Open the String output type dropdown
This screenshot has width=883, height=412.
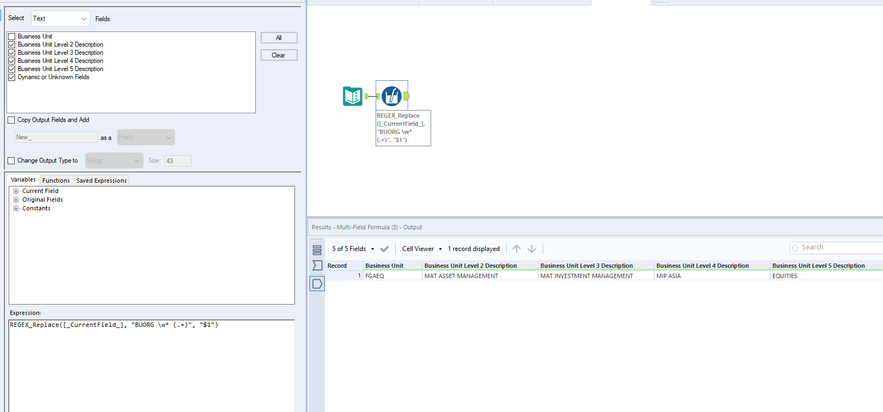[x=114, y=161]
